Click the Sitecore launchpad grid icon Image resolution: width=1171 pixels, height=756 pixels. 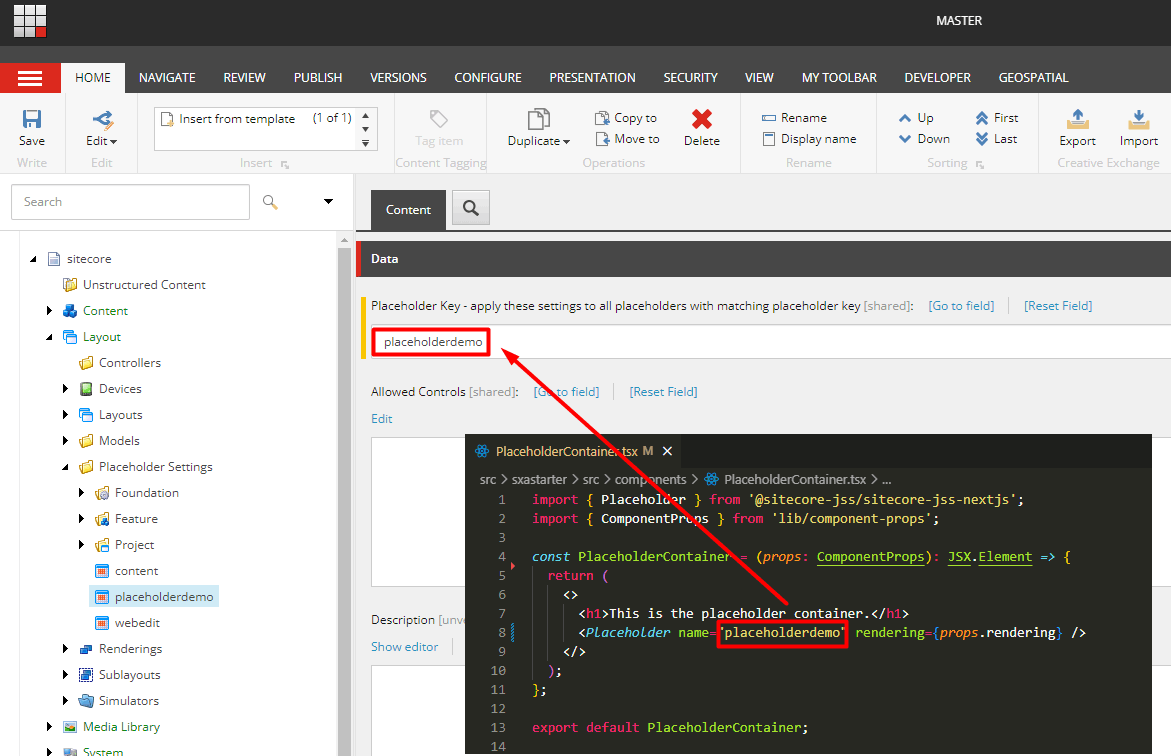click(x=30, y=21)
